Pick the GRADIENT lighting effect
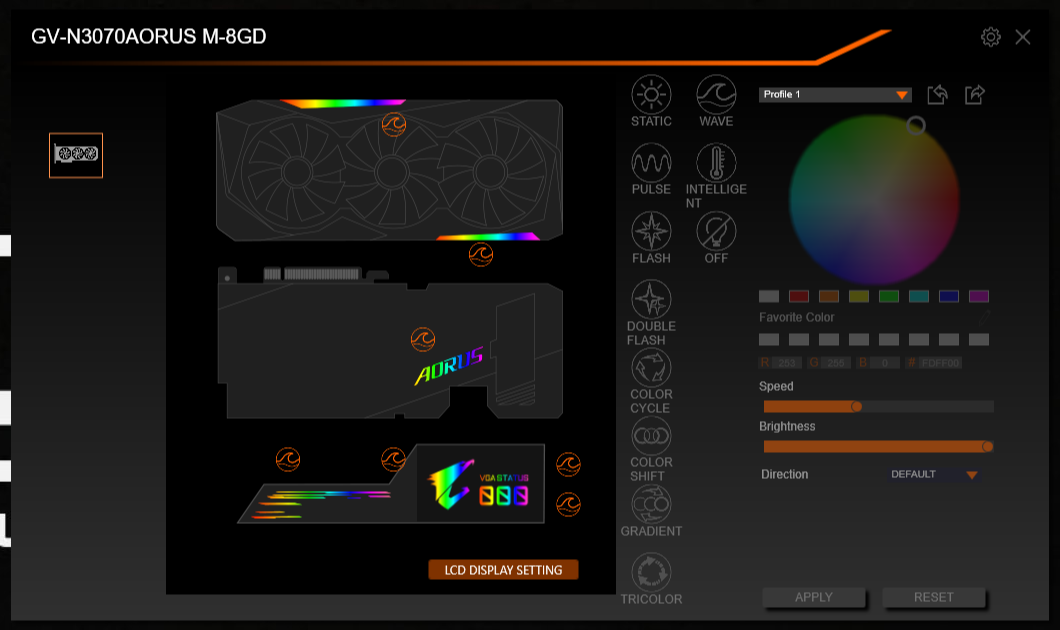This screenshot has width=1060, height=630. coord(651,504)
